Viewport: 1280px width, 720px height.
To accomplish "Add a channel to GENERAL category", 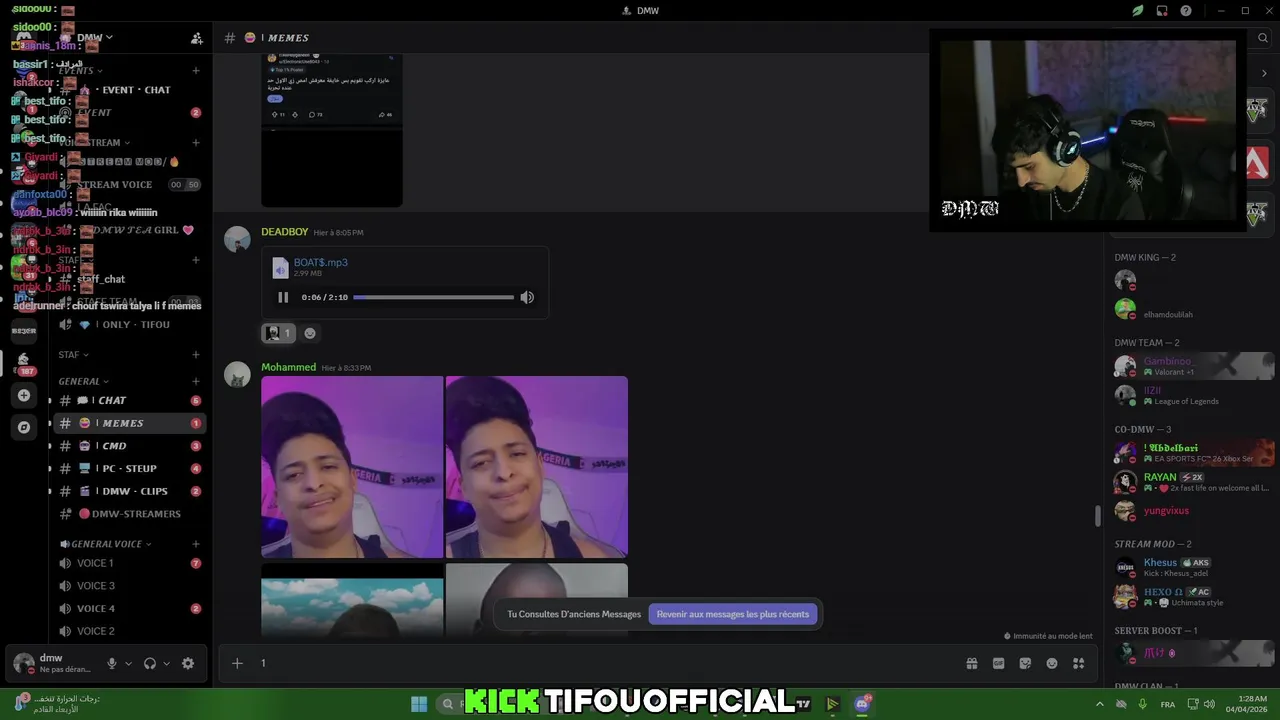I will tap(196, 381).
